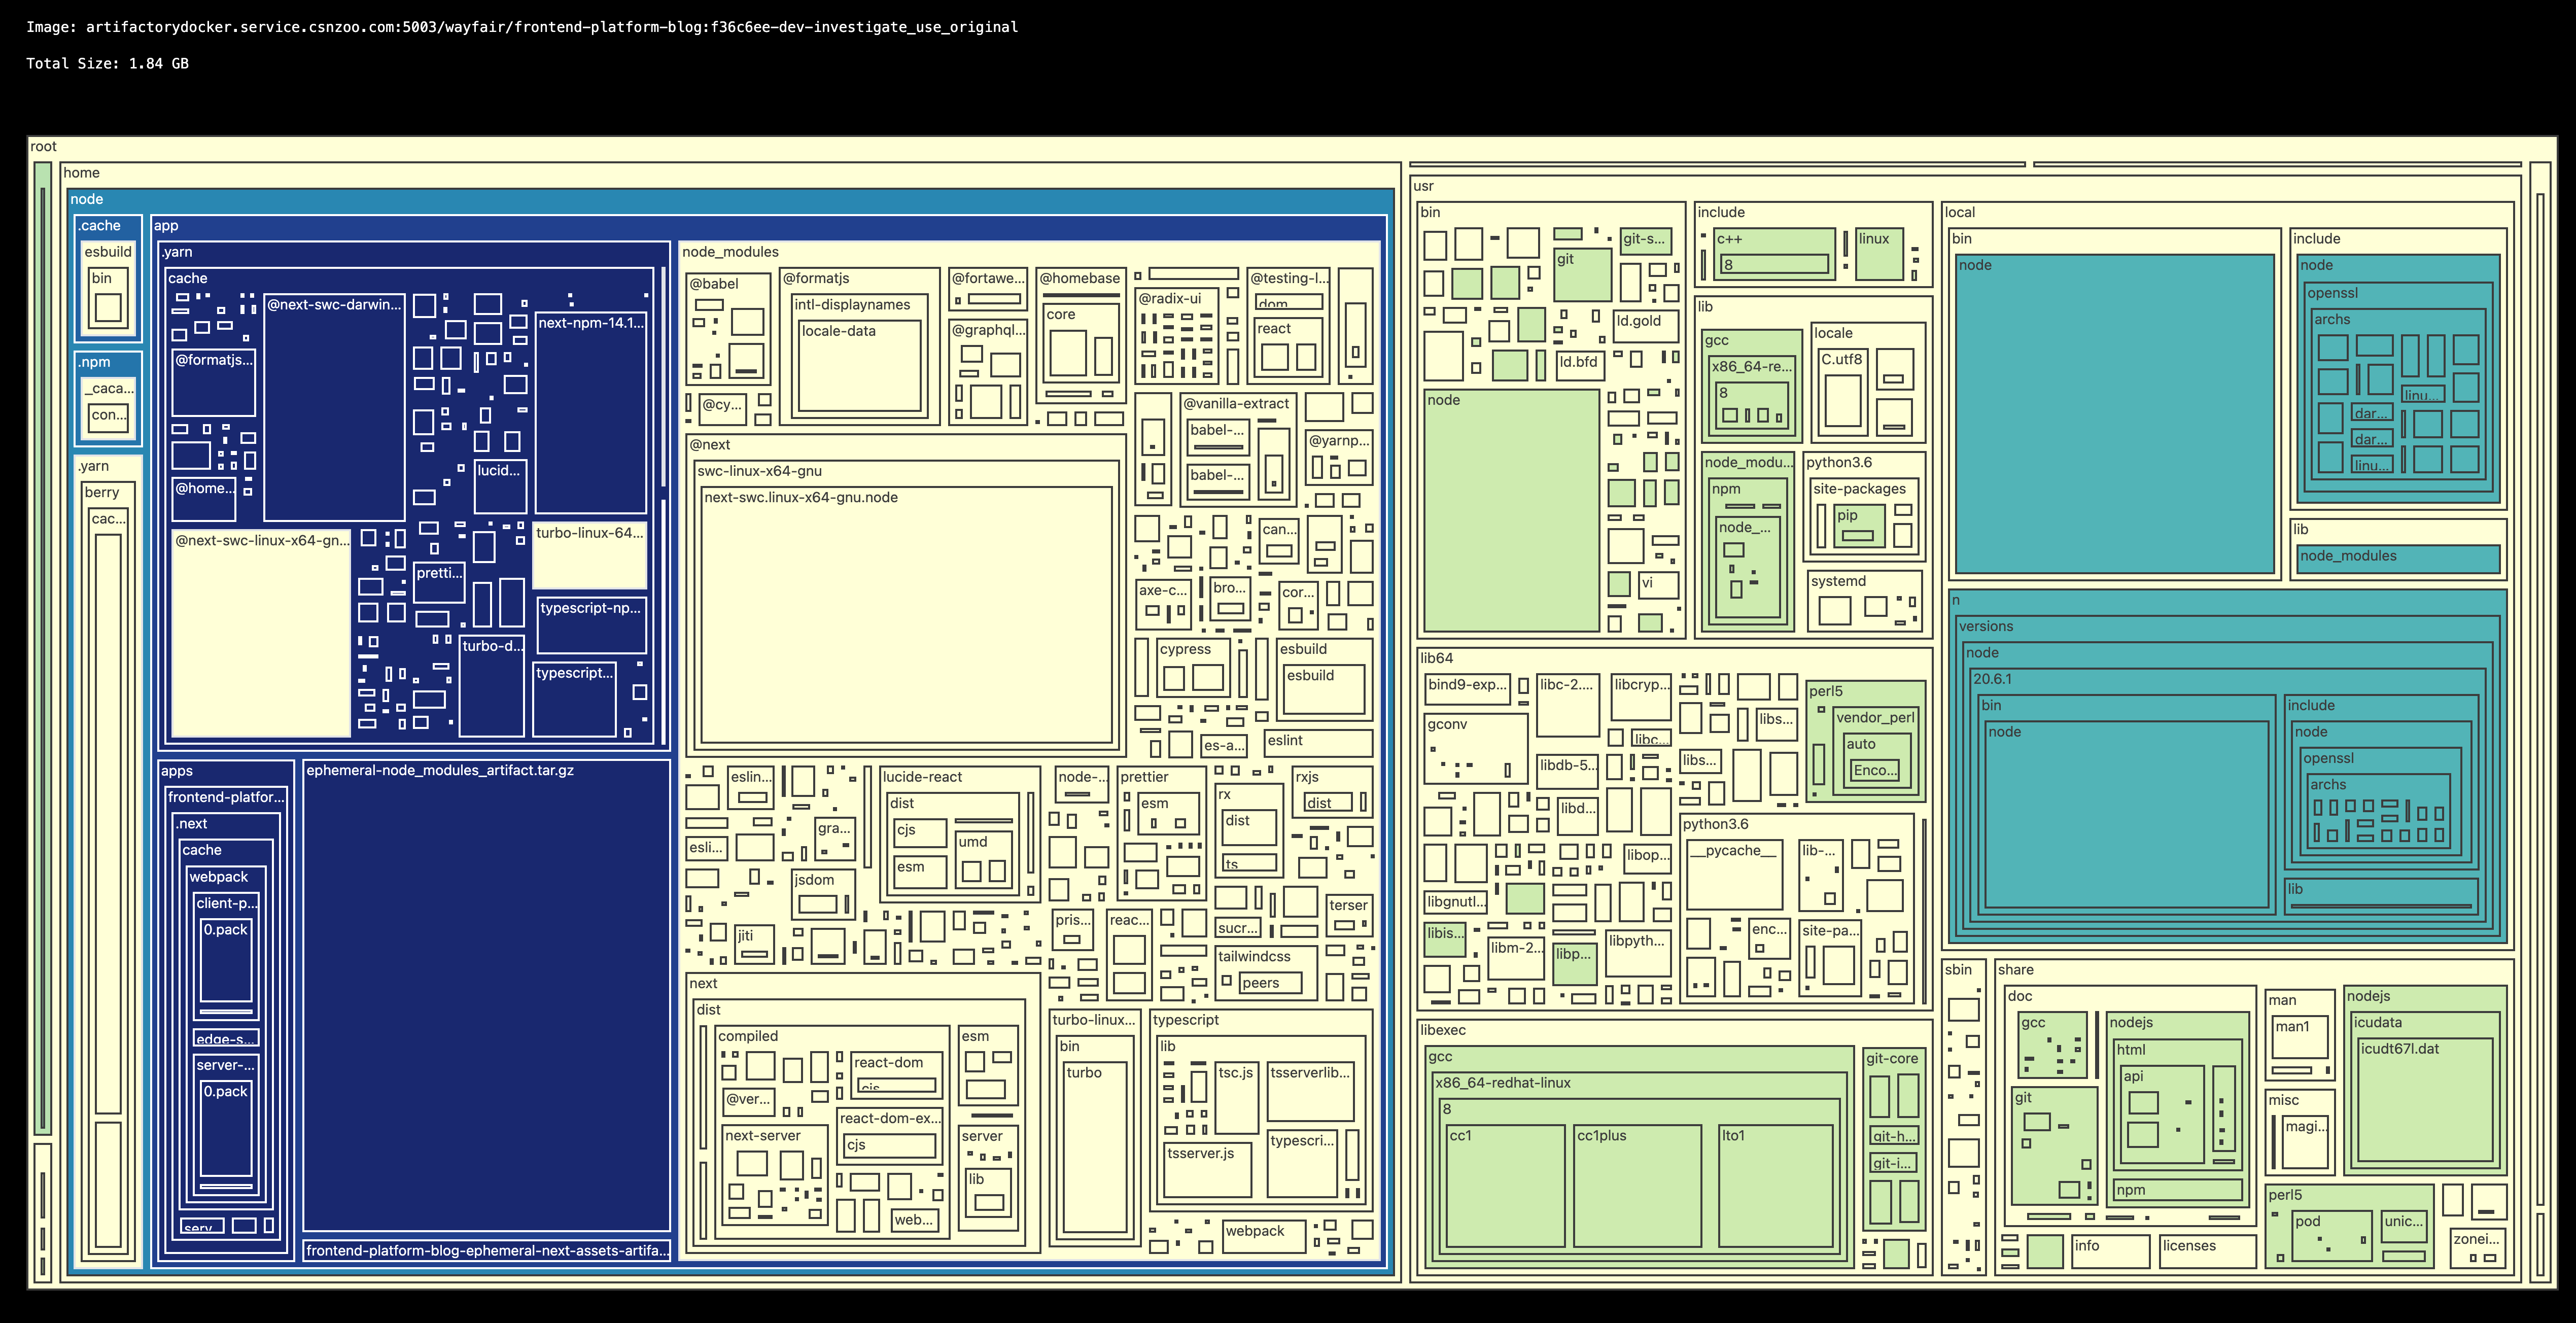Click the node_modules header label under app
The height and width of the screenshot is (1323, 2576).
[730, 252]
